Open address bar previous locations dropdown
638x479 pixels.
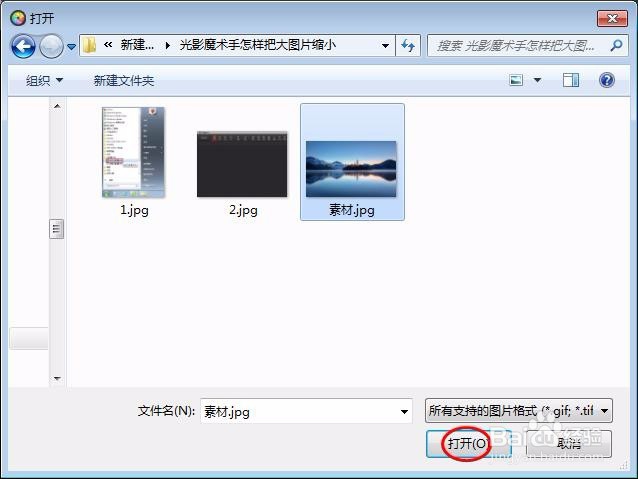pos(385,46)
